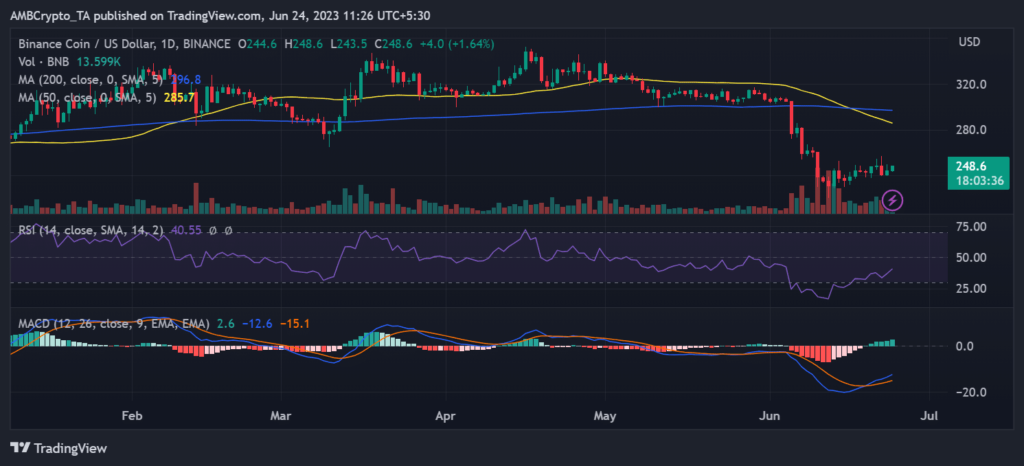Click the blue 296.8 MA value
1024x466 pixels.
(x=186, y=80)
